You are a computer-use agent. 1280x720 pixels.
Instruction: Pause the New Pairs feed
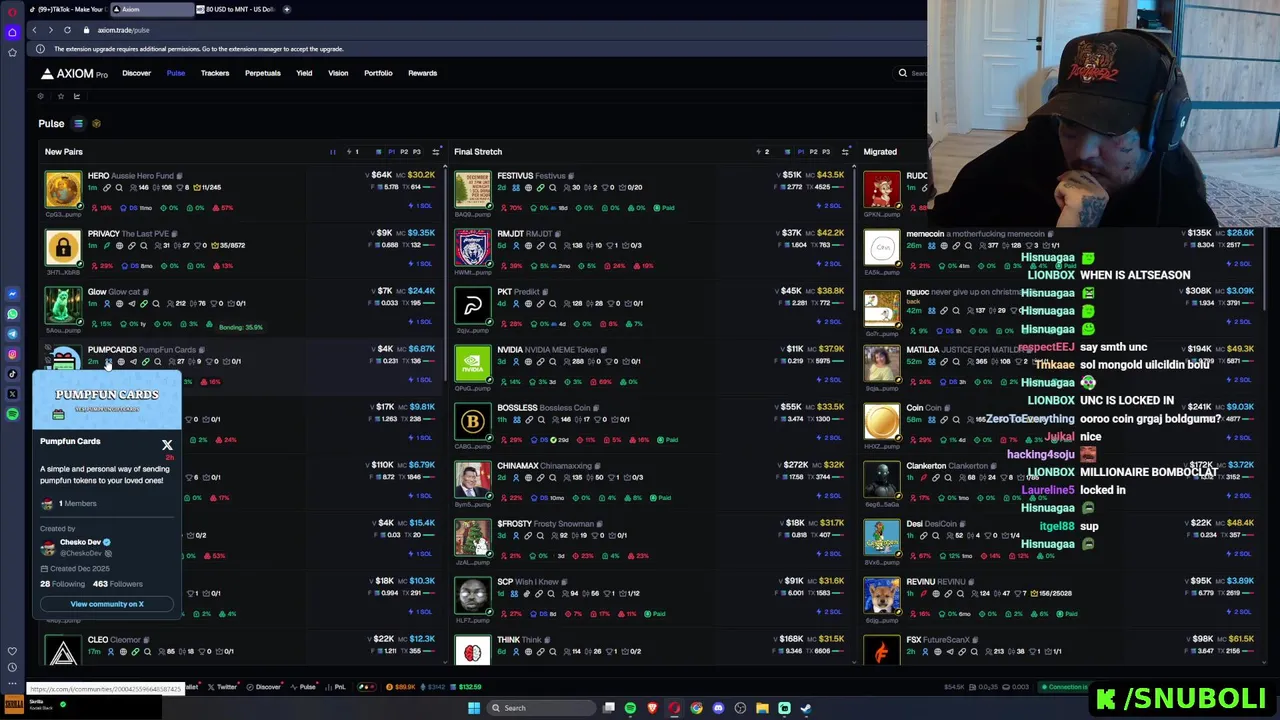click(333, 152)
